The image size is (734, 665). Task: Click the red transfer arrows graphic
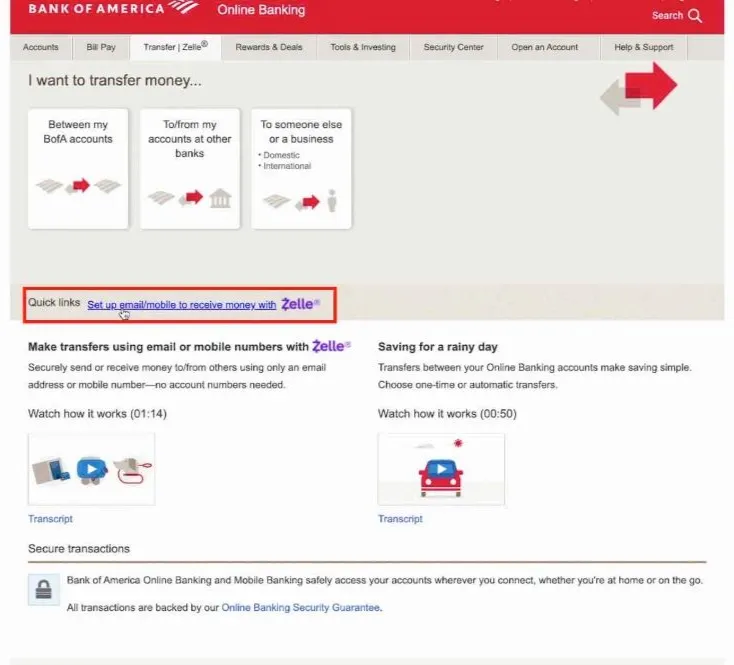tap(639, 88)
